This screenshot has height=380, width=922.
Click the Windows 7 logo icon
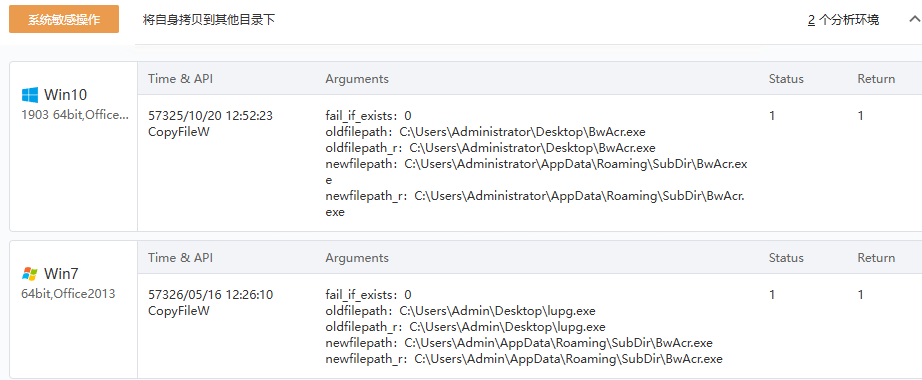click(29, 274)
